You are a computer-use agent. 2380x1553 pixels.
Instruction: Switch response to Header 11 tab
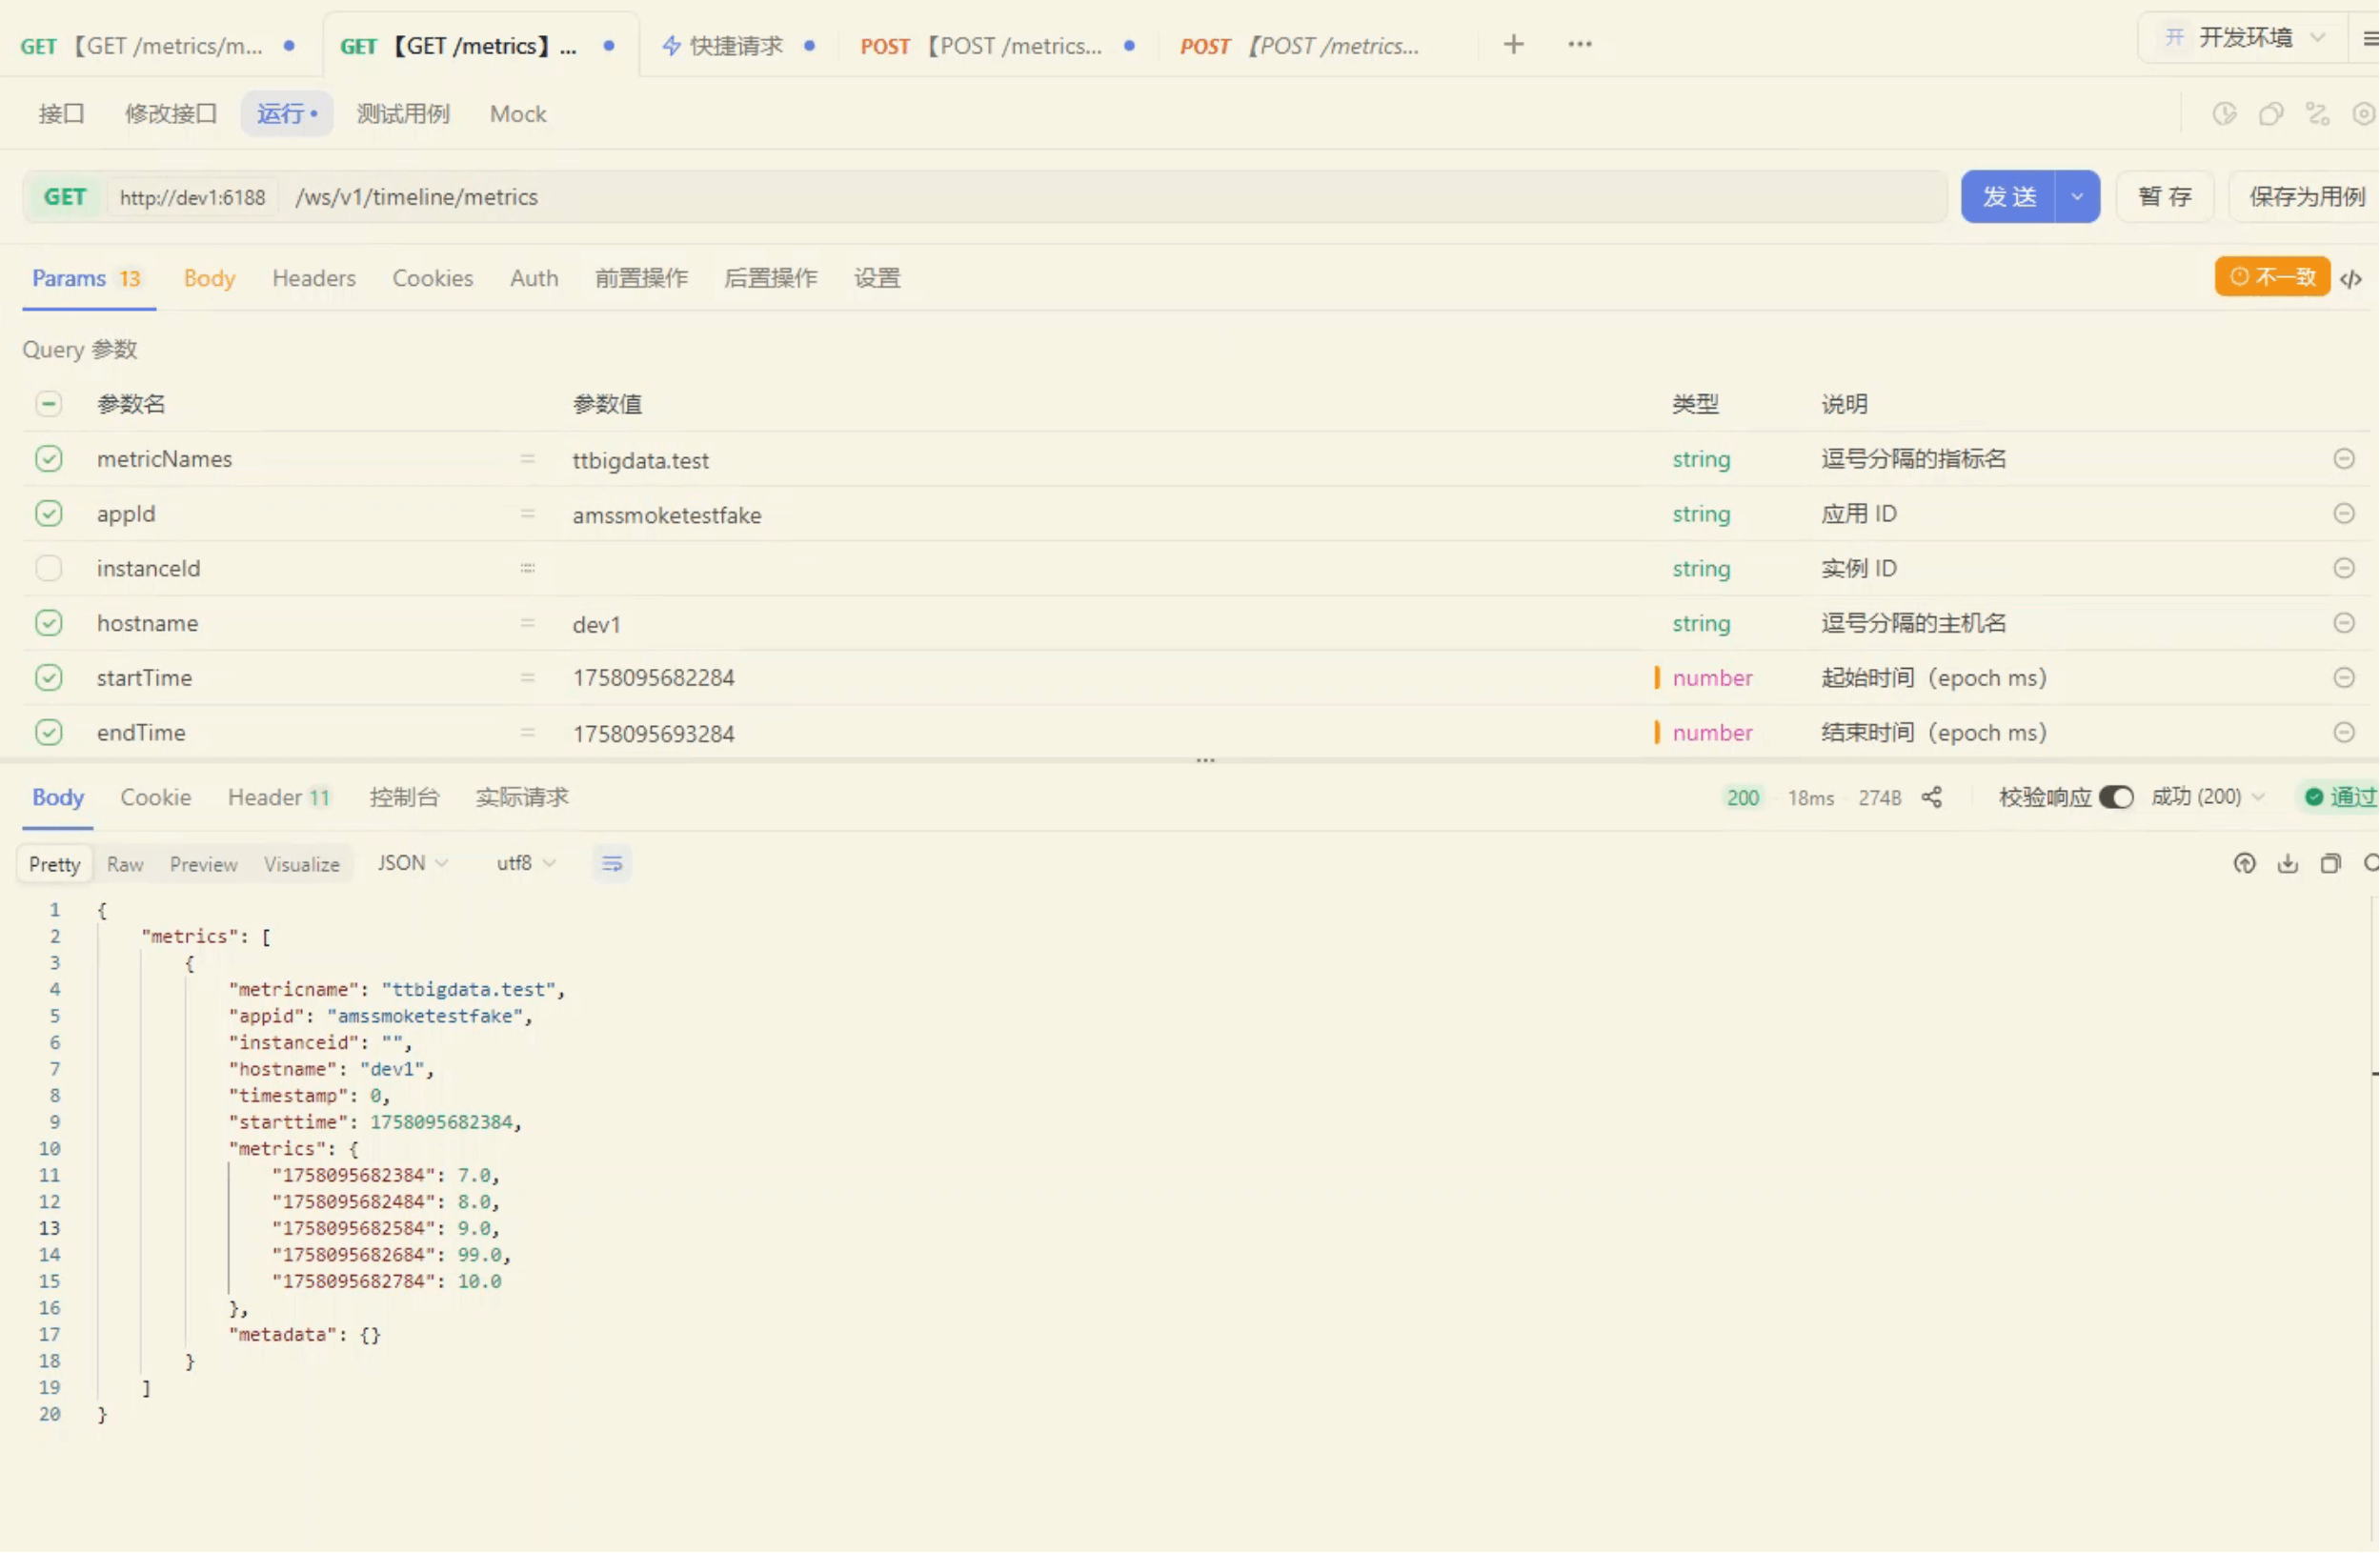tap(278, 797)
